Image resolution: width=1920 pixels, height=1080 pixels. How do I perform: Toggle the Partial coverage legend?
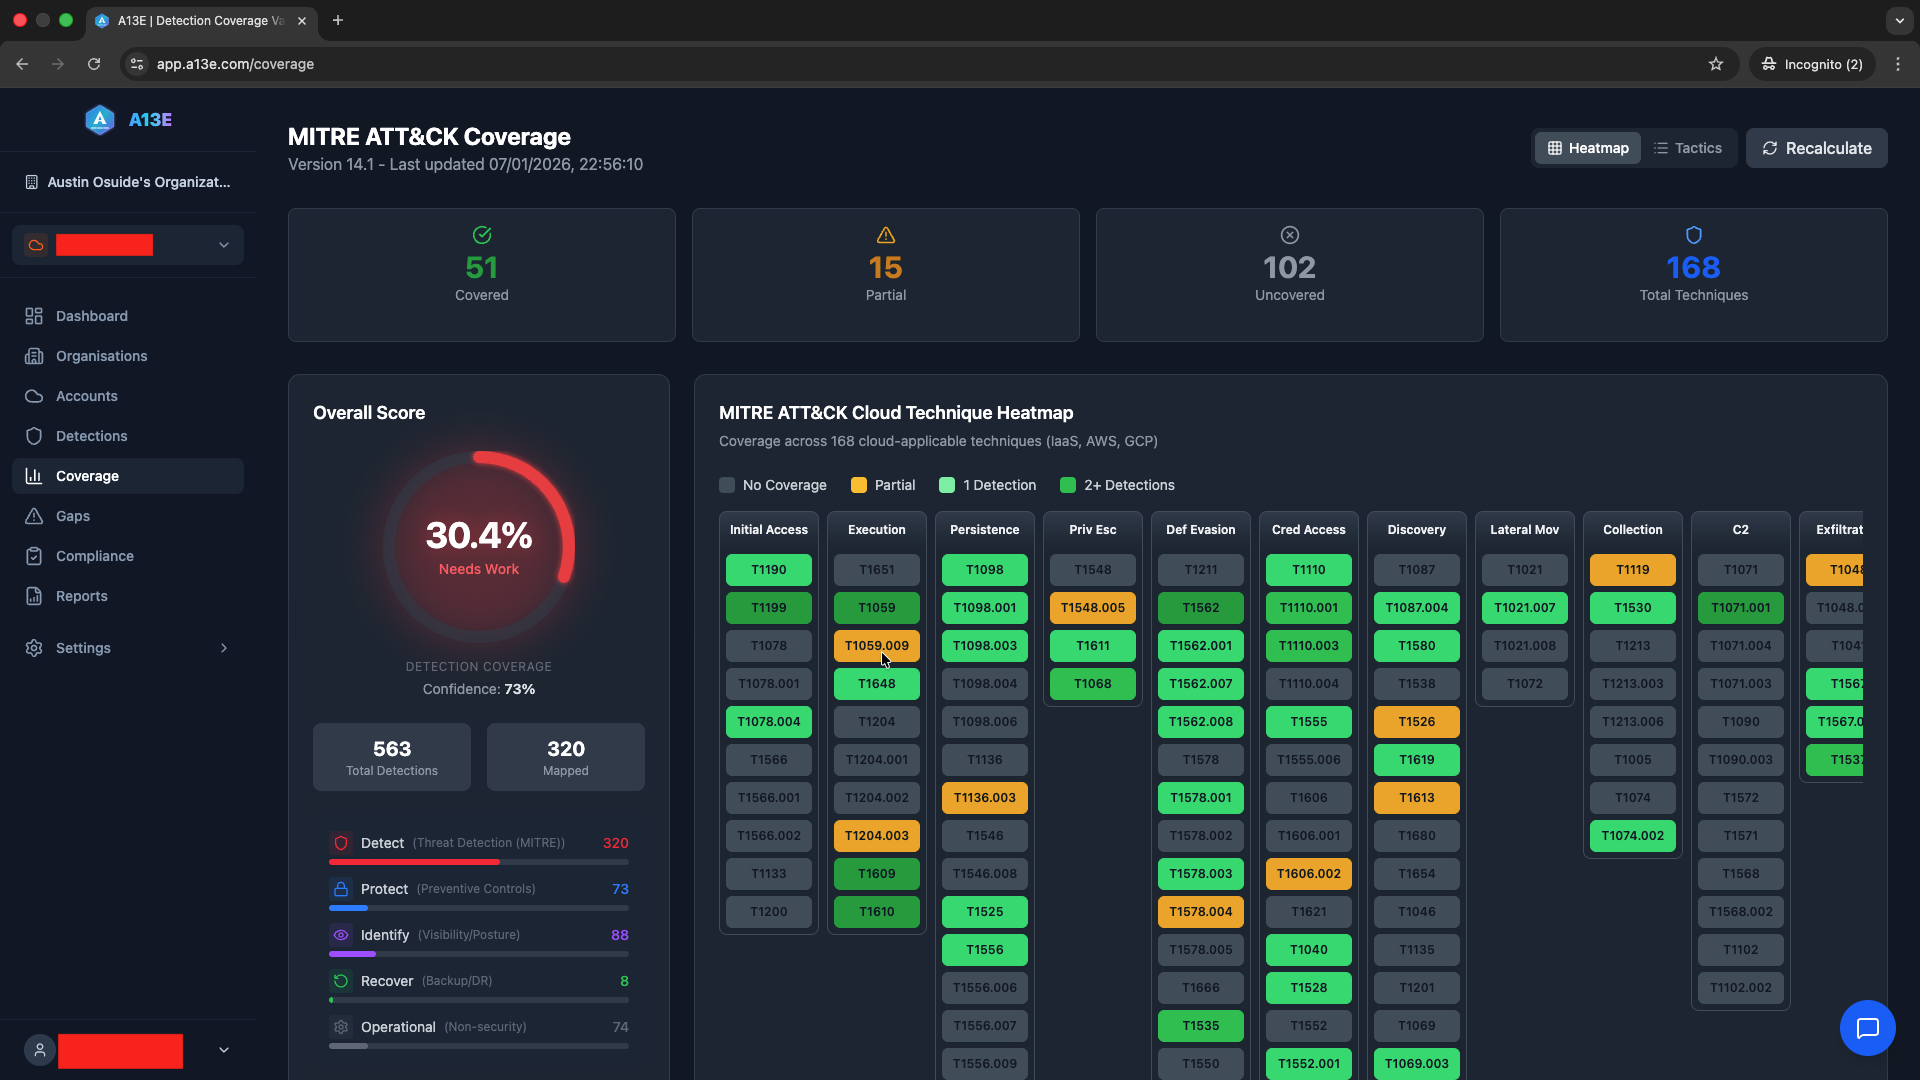tap(859, 485)
